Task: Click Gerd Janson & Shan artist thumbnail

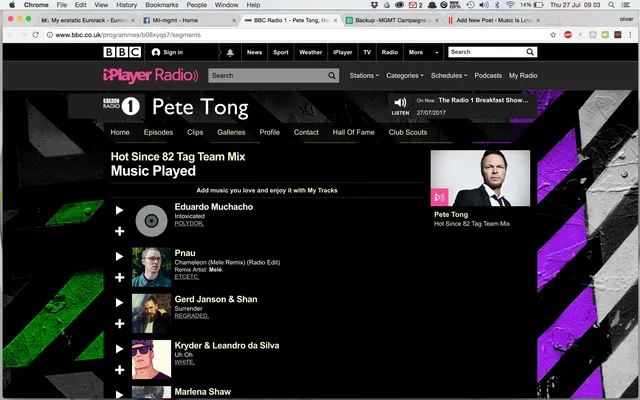Action: click(x=151, y=313)
